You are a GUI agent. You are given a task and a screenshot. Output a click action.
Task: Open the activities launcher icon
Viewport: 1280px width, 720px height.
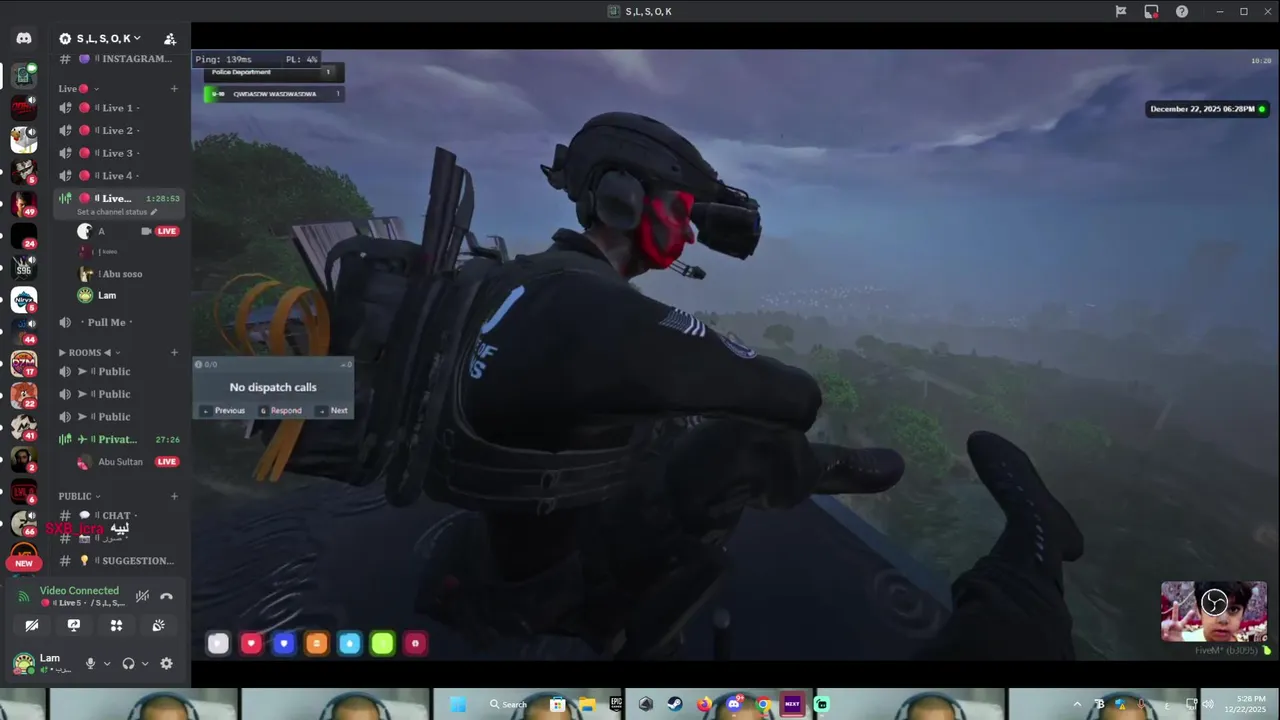tap(116, 625)
